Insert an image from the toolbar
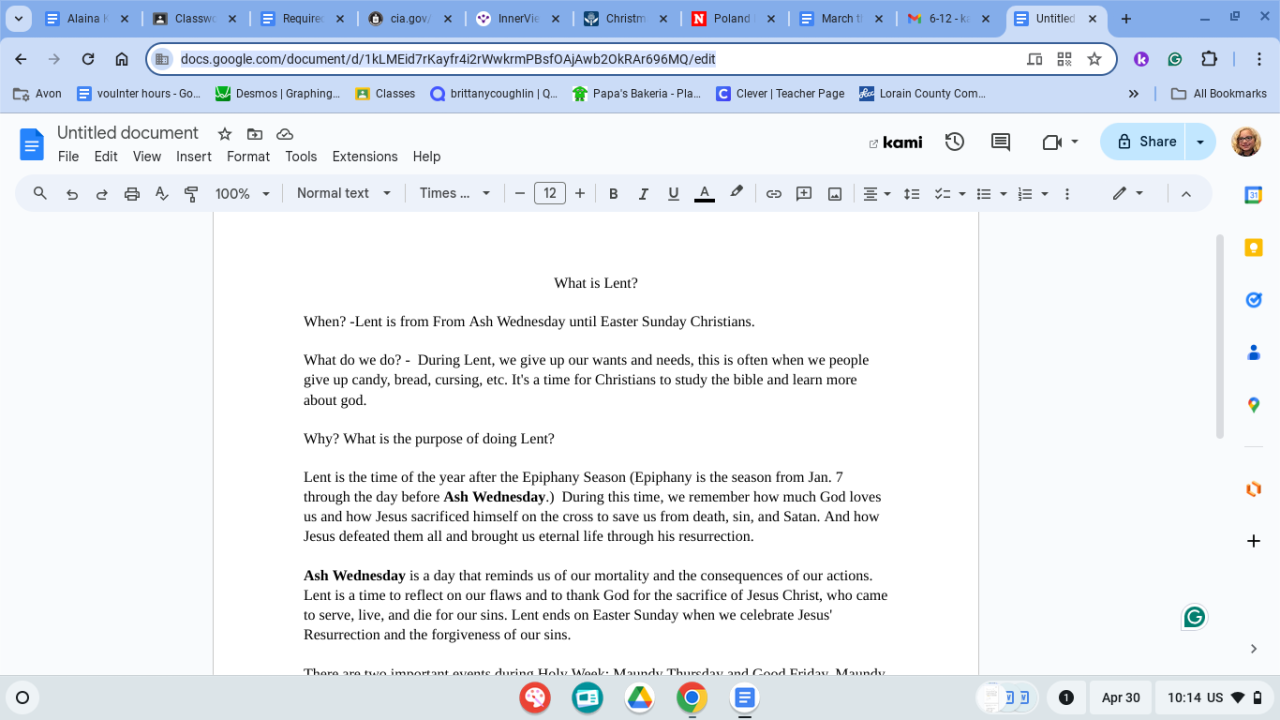Image resolution: width=1280 pixels, height=720 pixels. 835,194
